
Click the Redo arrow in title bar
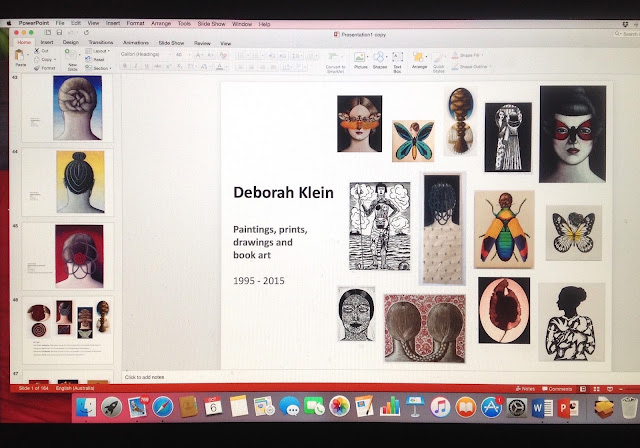tap(86, 32)
